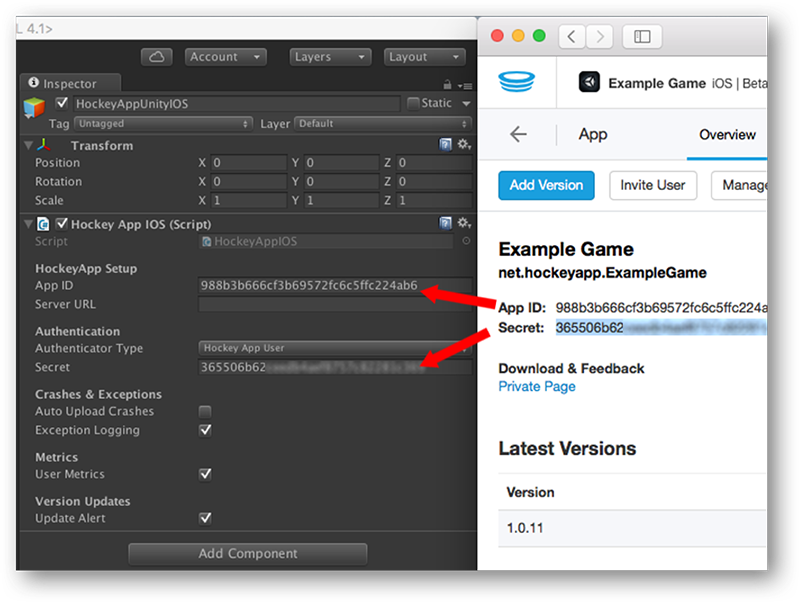This screenshot has width=800, height=603.
Task: Go back with the browser back arrow
Action: pos(572,37)
